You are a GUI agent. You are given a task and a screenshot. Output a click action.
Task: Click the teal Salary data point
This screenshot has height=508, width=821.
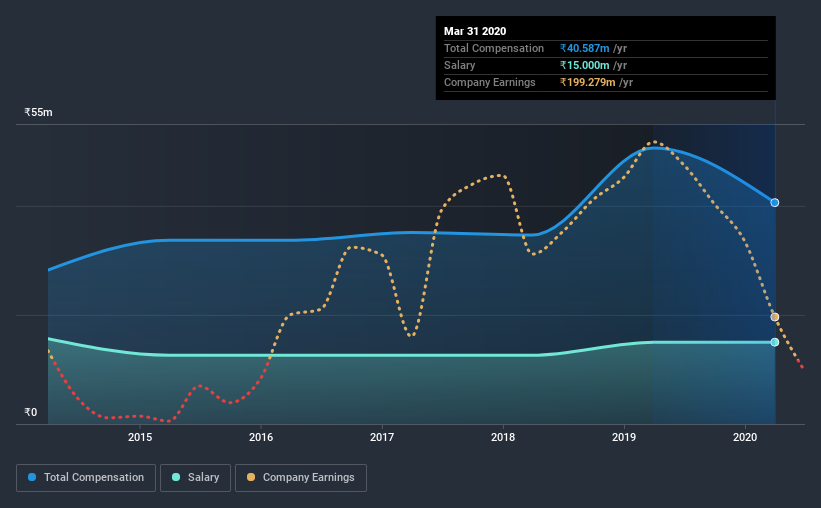tap(774, 342)
